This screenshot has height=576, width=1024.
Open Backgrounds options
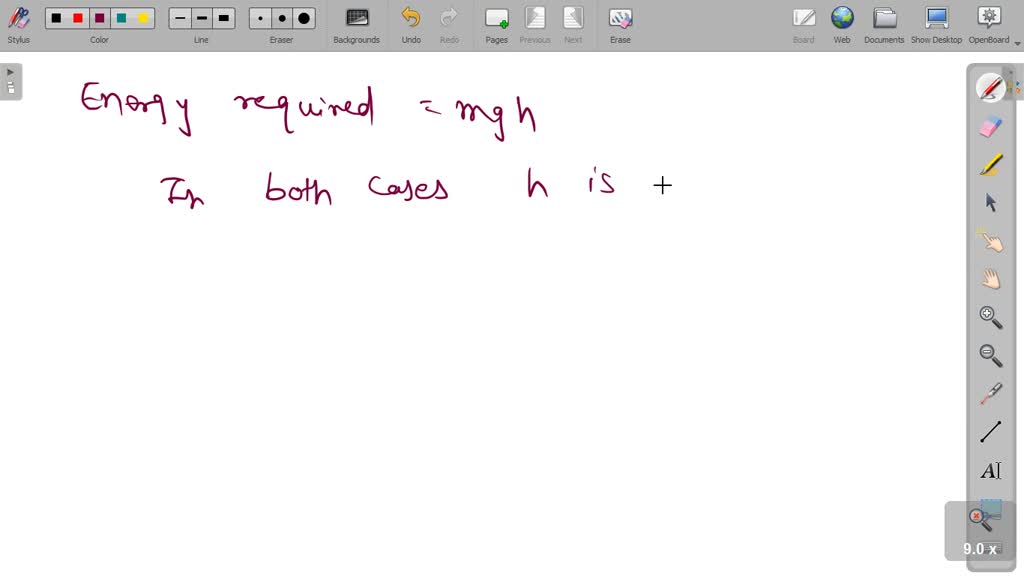point(357,25)
